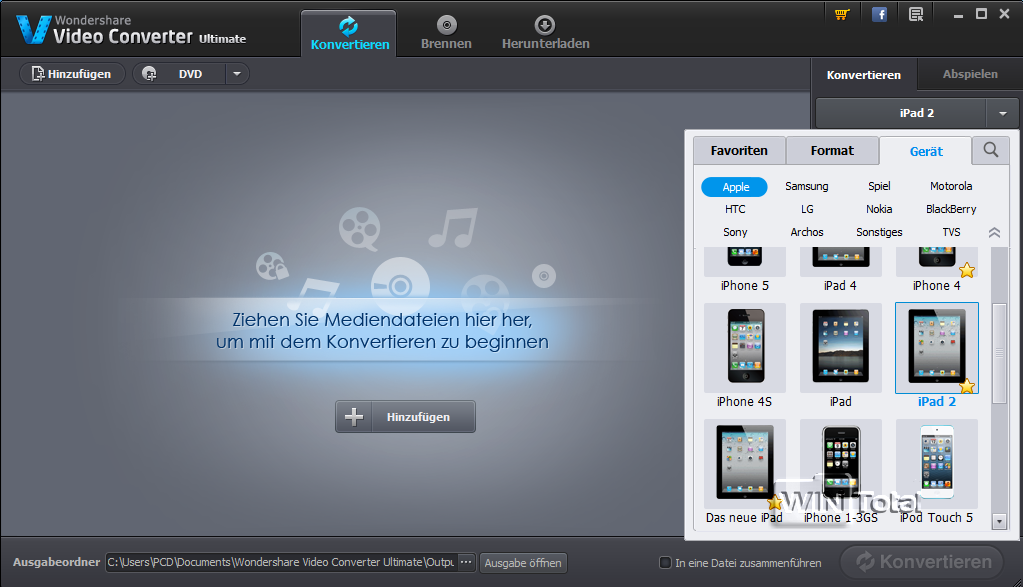Collapse the device brand list chevron
Viewport: 1023px width, 587px height.
tap(994, 232)
